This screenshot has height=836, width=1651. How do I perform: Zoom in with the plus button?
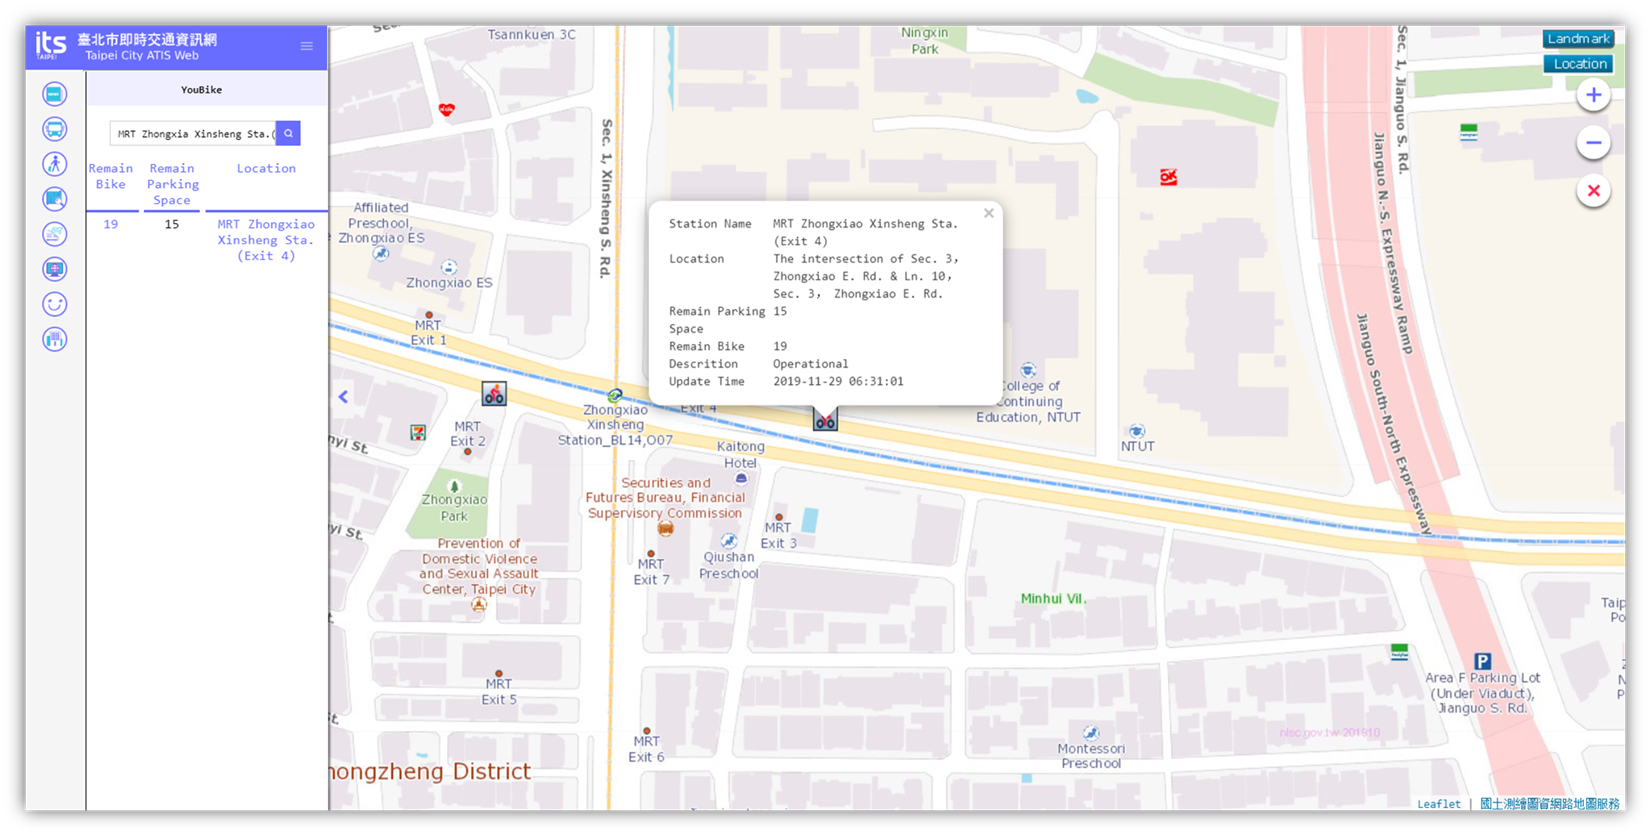click(1593, 96)
